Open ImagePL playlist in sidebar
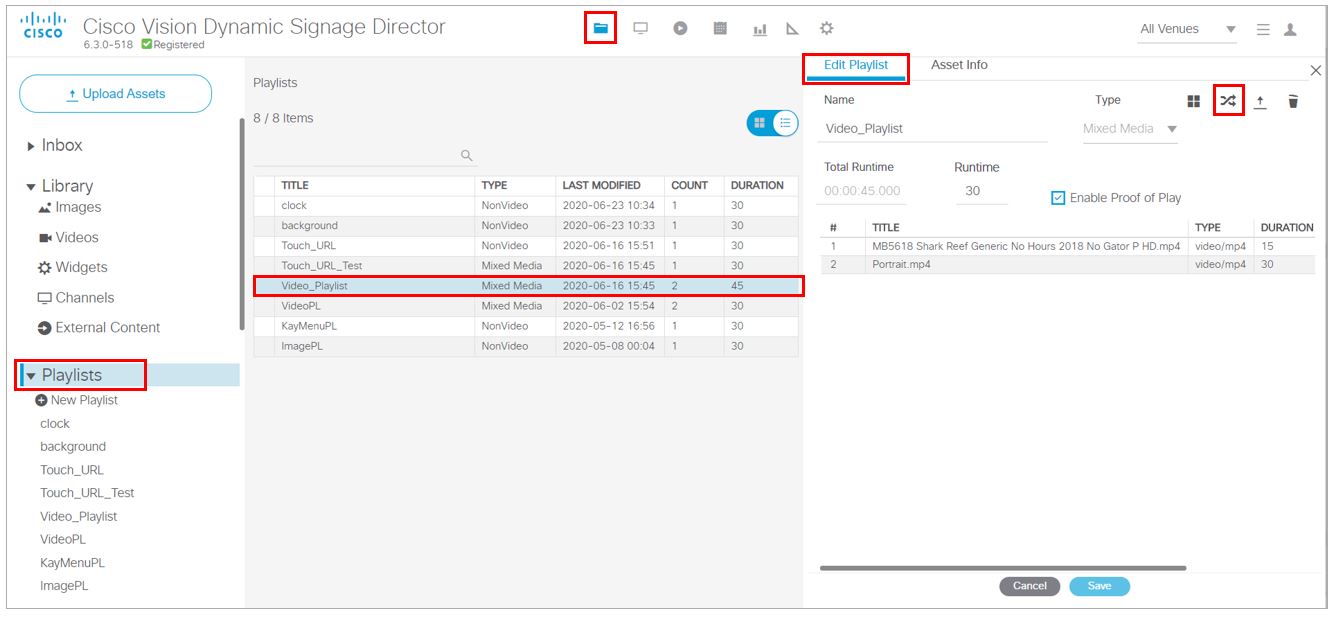The height and width of the screenshot is (617, 1335). point(64,586)
